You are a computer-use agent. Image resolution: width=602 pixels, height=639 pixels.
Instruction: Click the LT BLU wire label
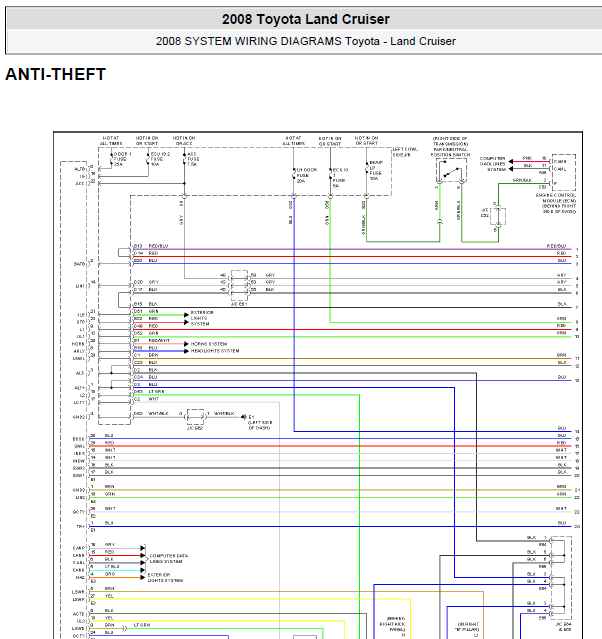(x=112, y=566)
